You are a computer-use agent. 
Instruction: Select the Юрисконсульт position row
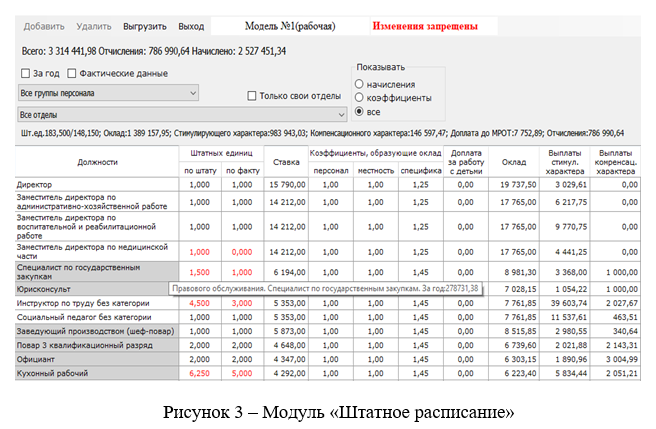click(97, 289)
